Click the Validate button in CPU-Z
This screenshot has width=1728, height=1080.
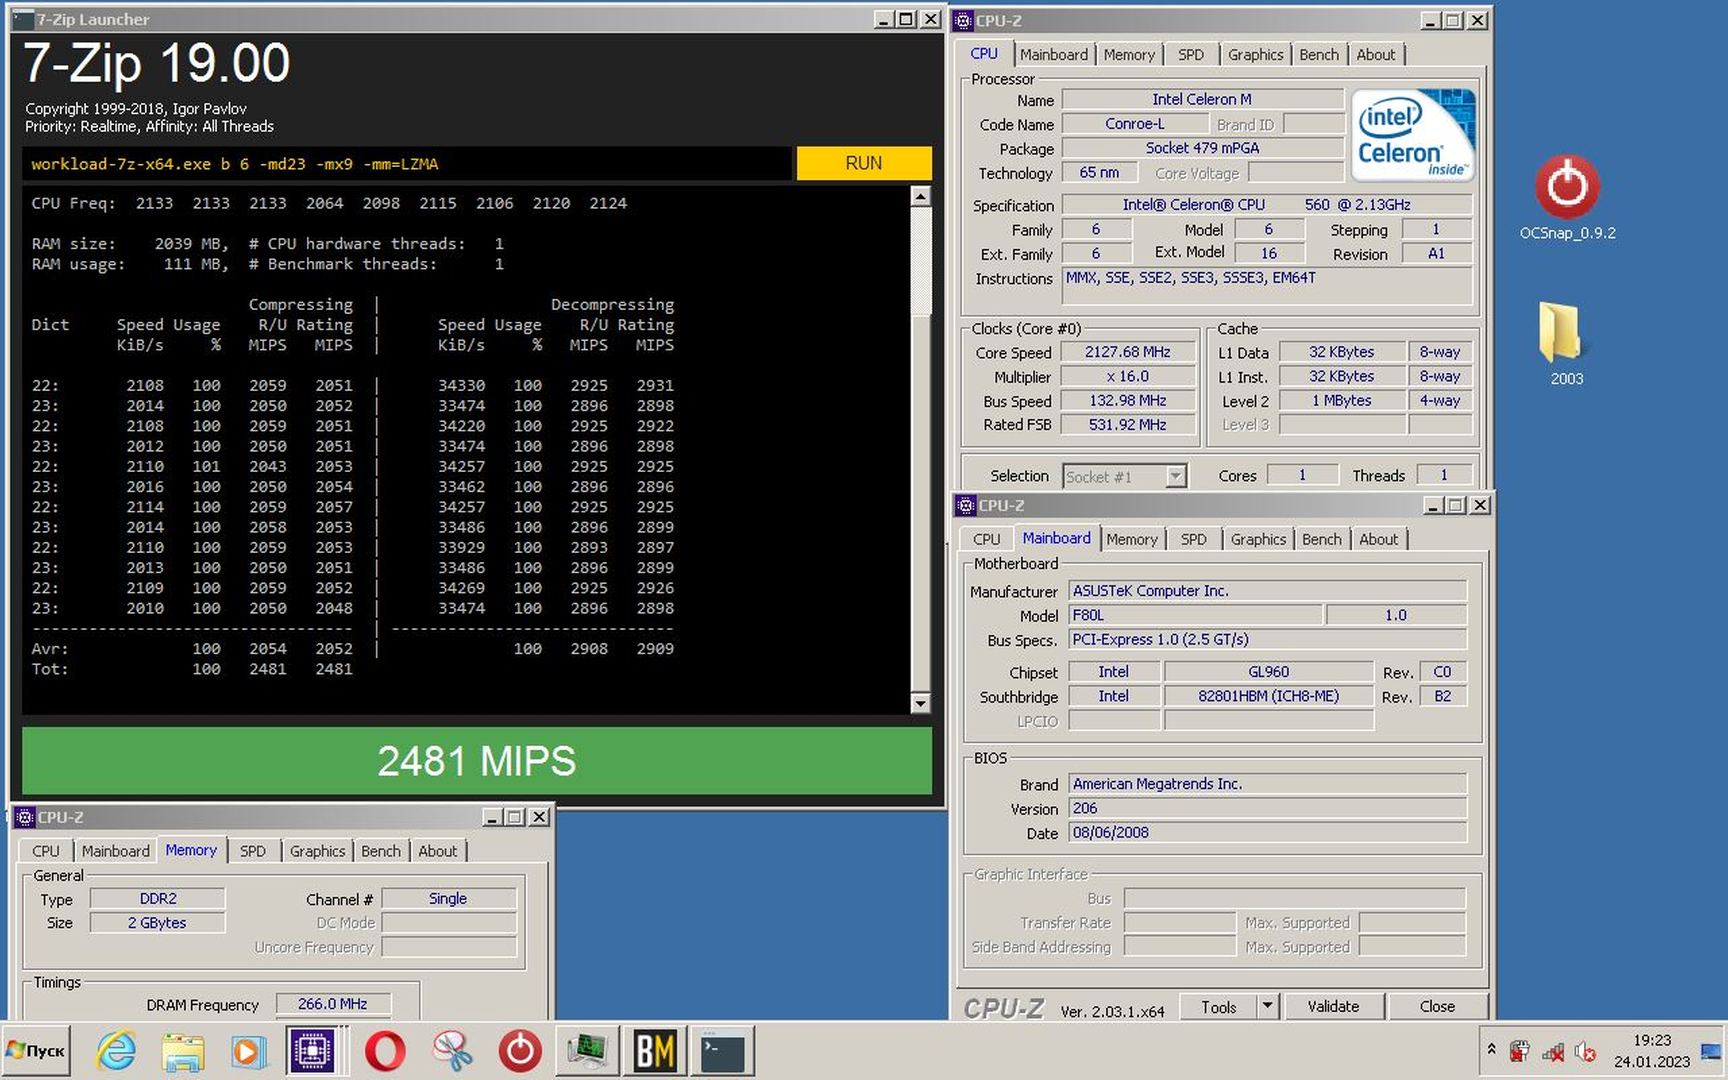[x=1333, y=1006]
